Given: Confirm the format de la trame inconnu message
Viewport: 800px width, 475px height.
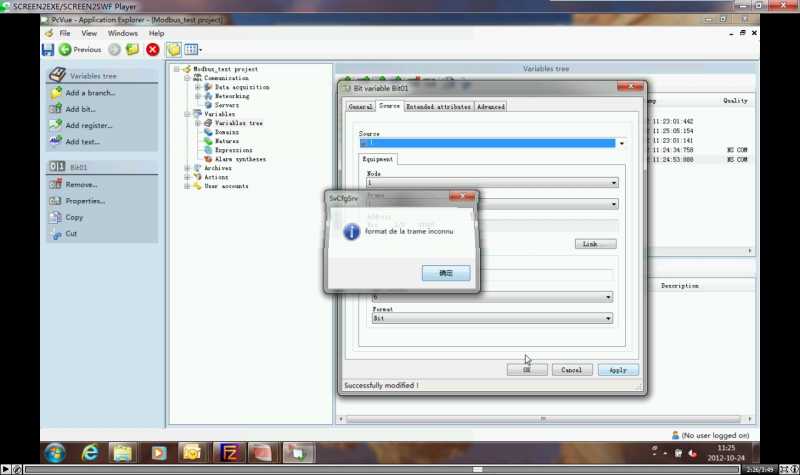Looking at the screenshot, I should [x=446, y=273].
